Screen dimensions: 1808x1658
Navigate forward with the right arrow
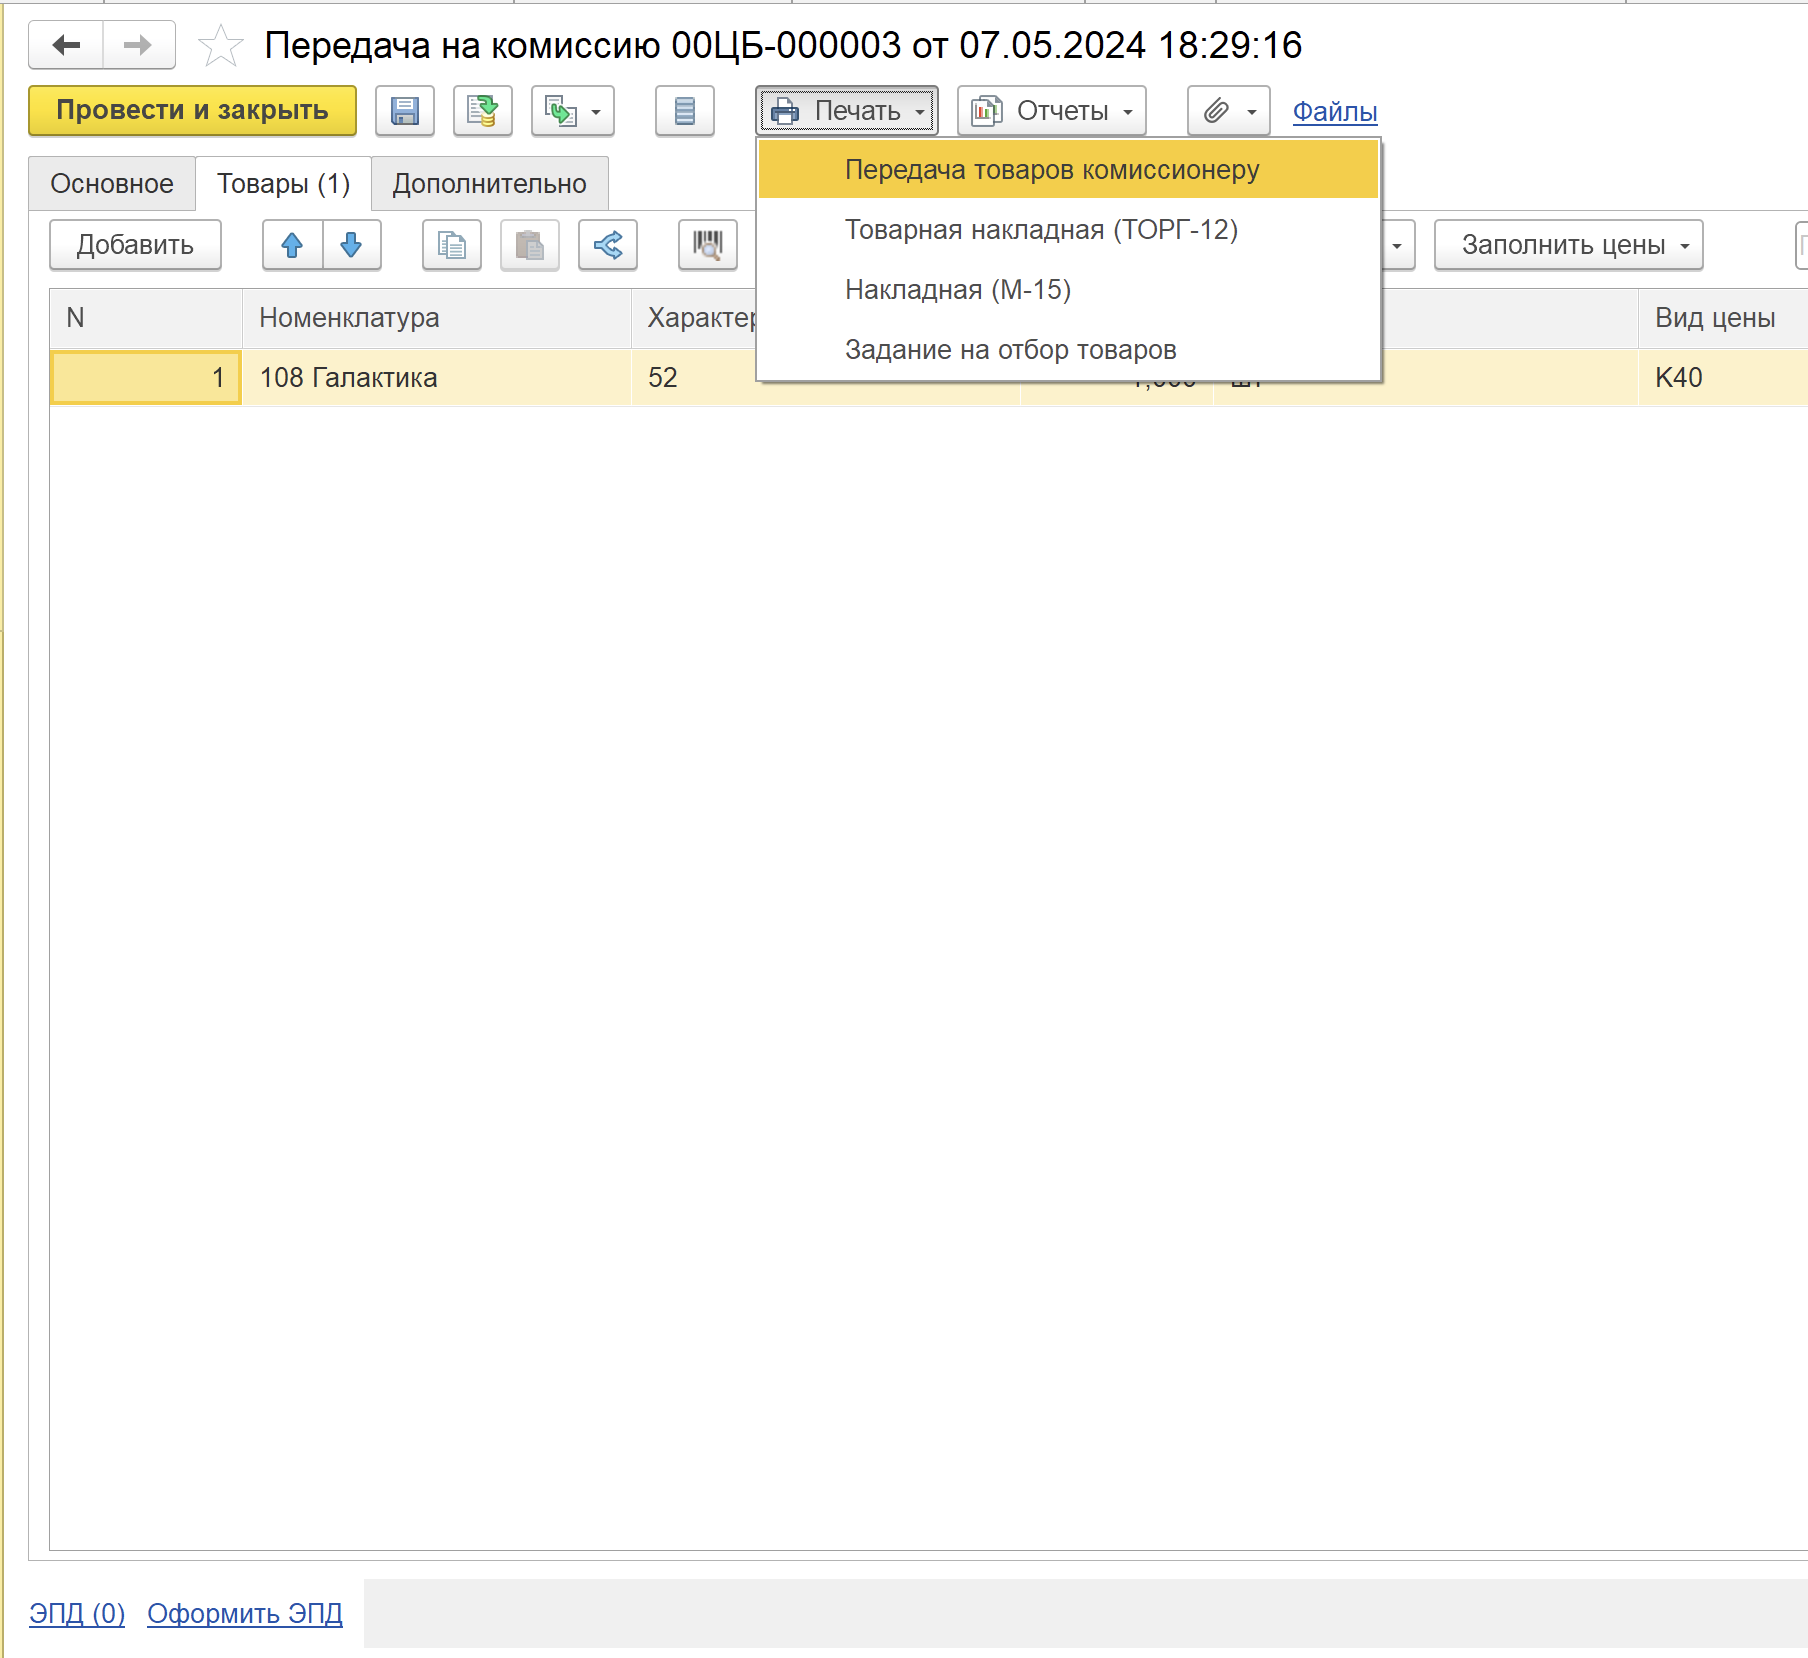pyautogui.click(x=138, y=45)
